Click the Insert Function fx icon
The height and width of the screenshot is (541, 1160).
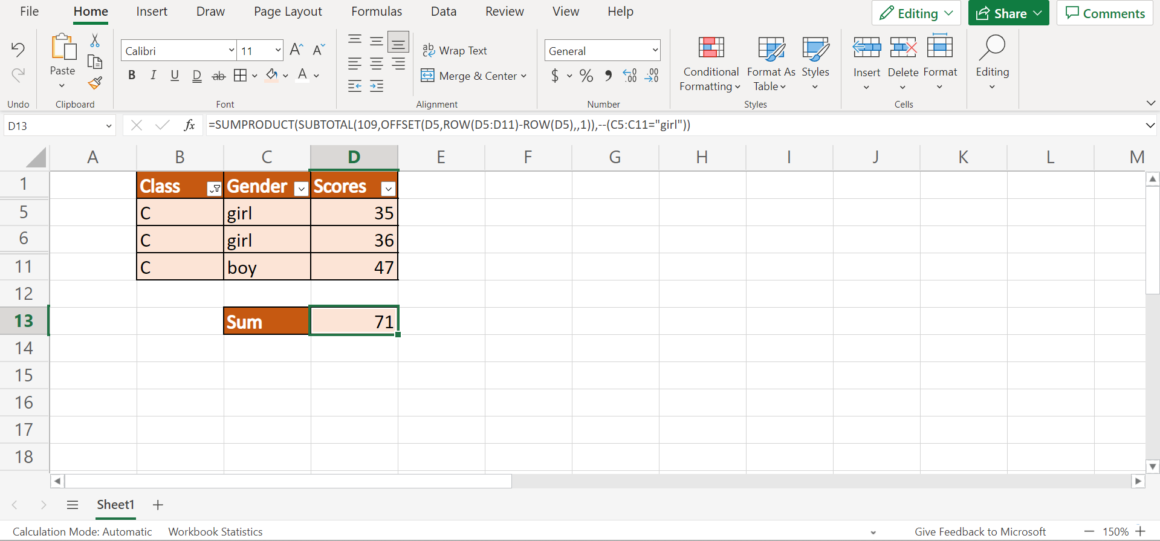coord(189,125)
